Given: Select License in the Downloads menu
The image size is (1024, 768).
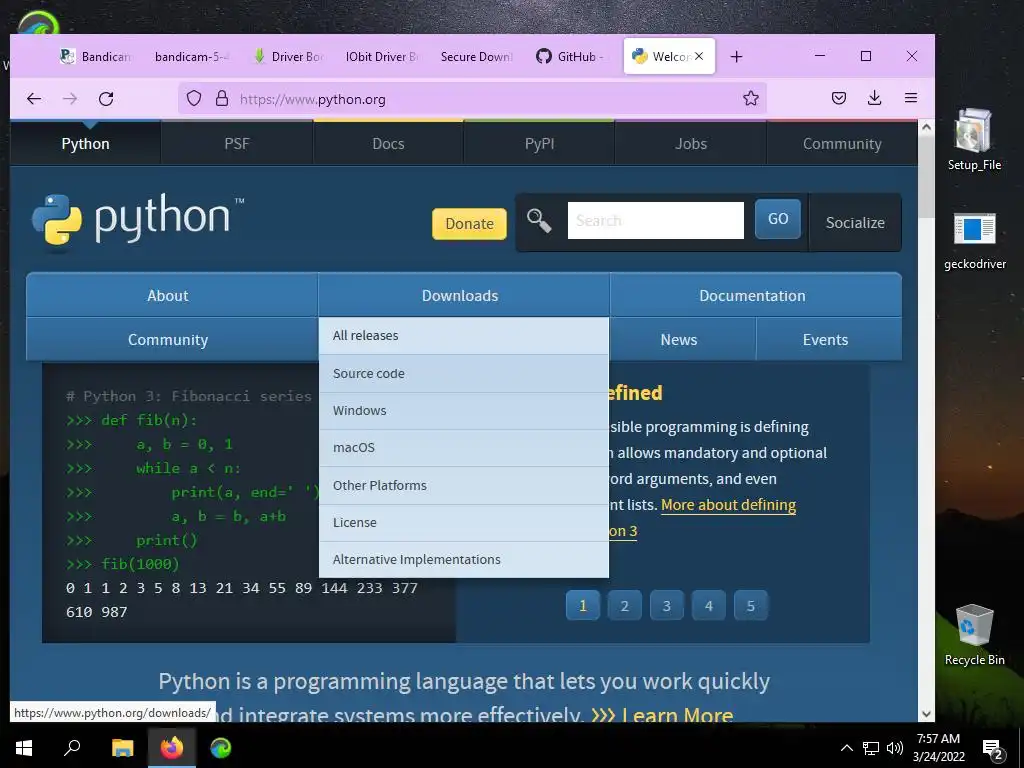Looking at the screenshot, I should (x=464, y=522).
